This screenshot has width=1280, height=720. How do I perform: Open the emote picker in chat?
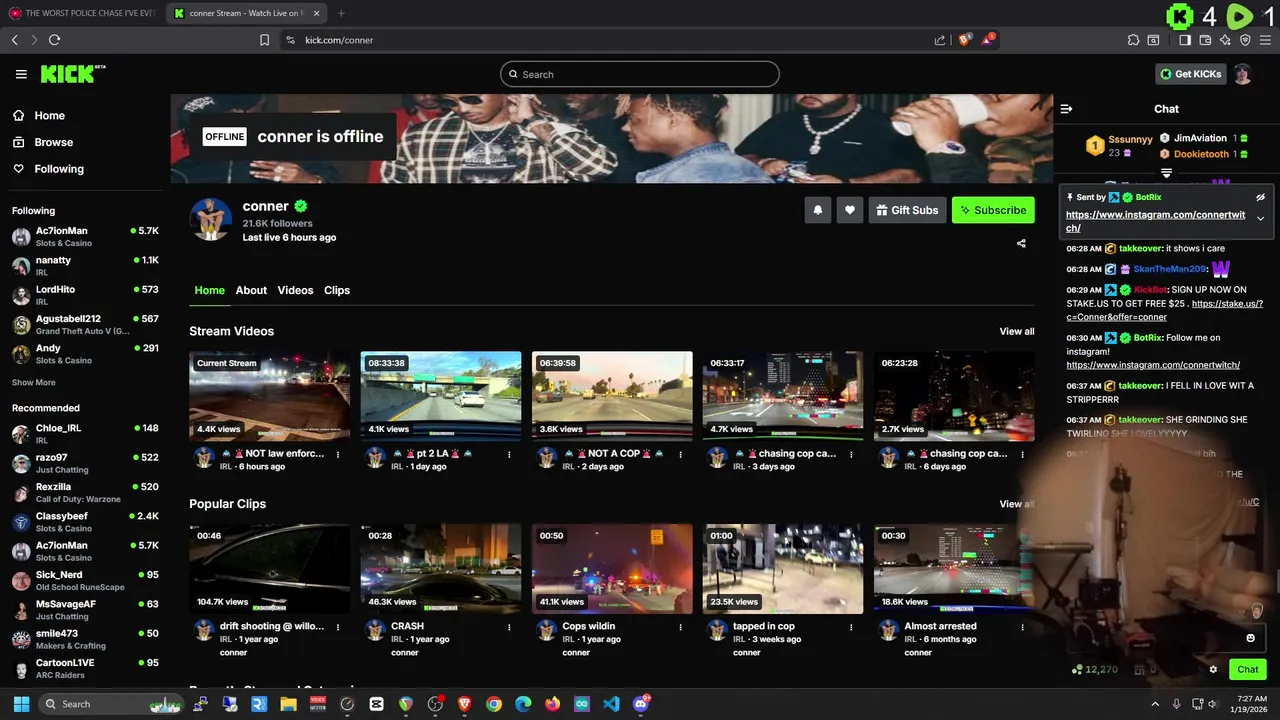coord(1250,638)
